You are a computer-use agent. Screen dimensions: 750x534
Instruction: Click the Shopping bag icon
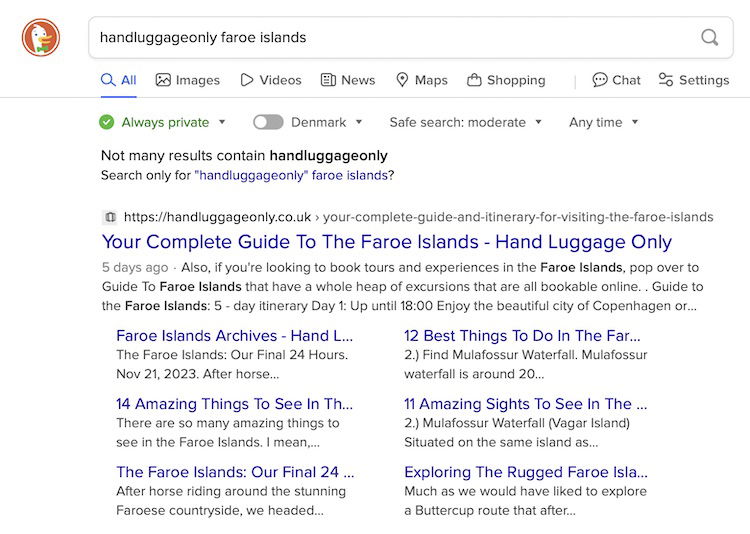pos(474,80)
